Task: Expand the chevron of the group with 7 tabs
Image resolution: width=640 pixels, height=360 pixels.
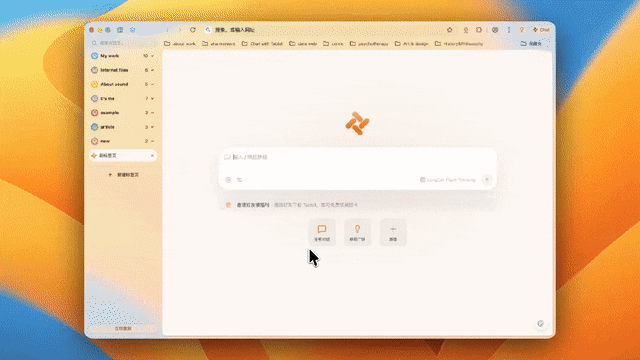Action: (x=152, y=98)
